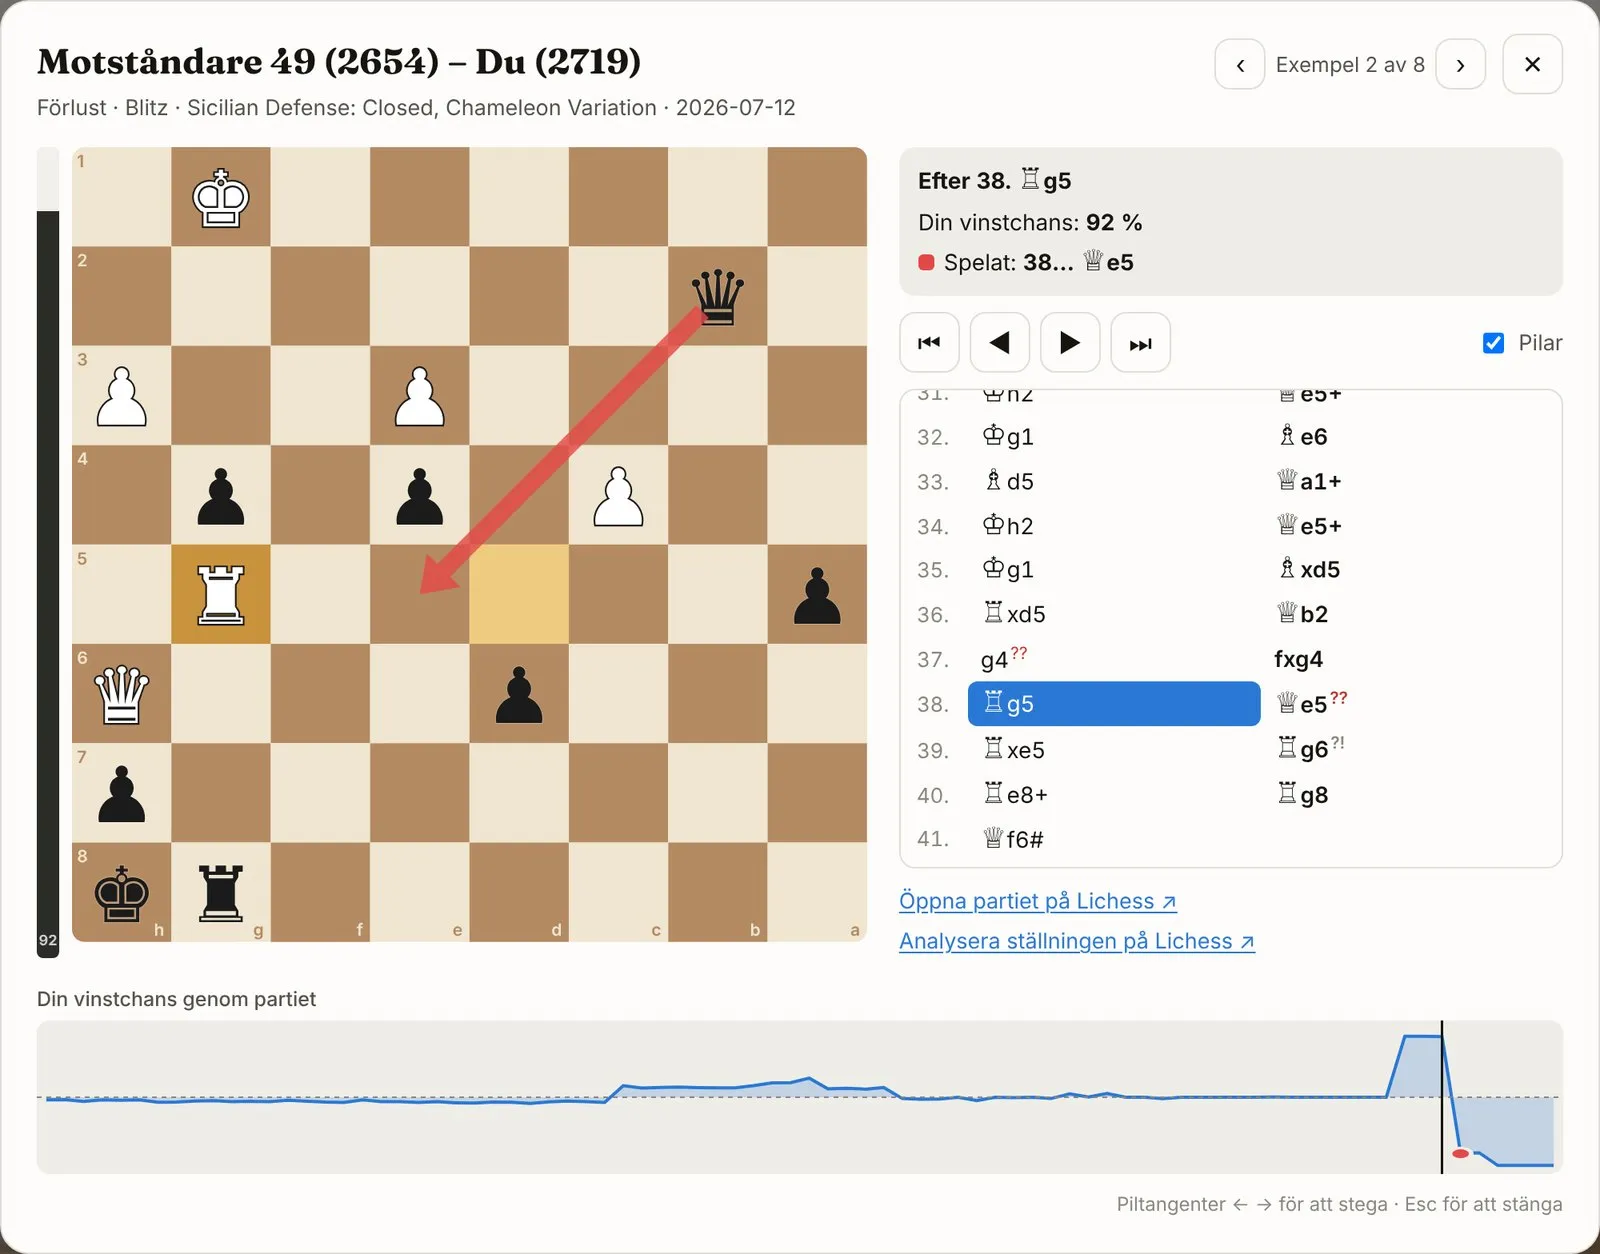This screenshot has height=1254, width=1600.
Task: Select move 38. Rg5 in move list
Action: (x=1114, y=704)
